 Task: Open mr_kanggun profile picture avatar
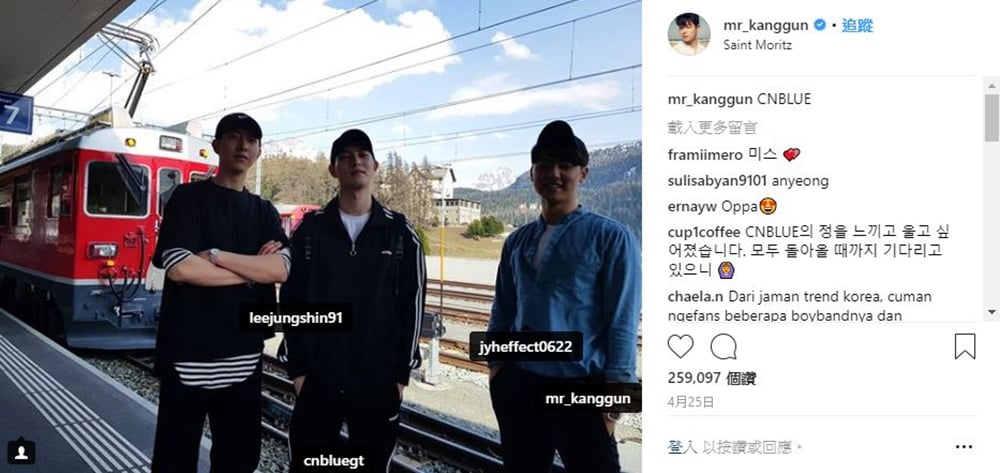[x=689, y=34]
